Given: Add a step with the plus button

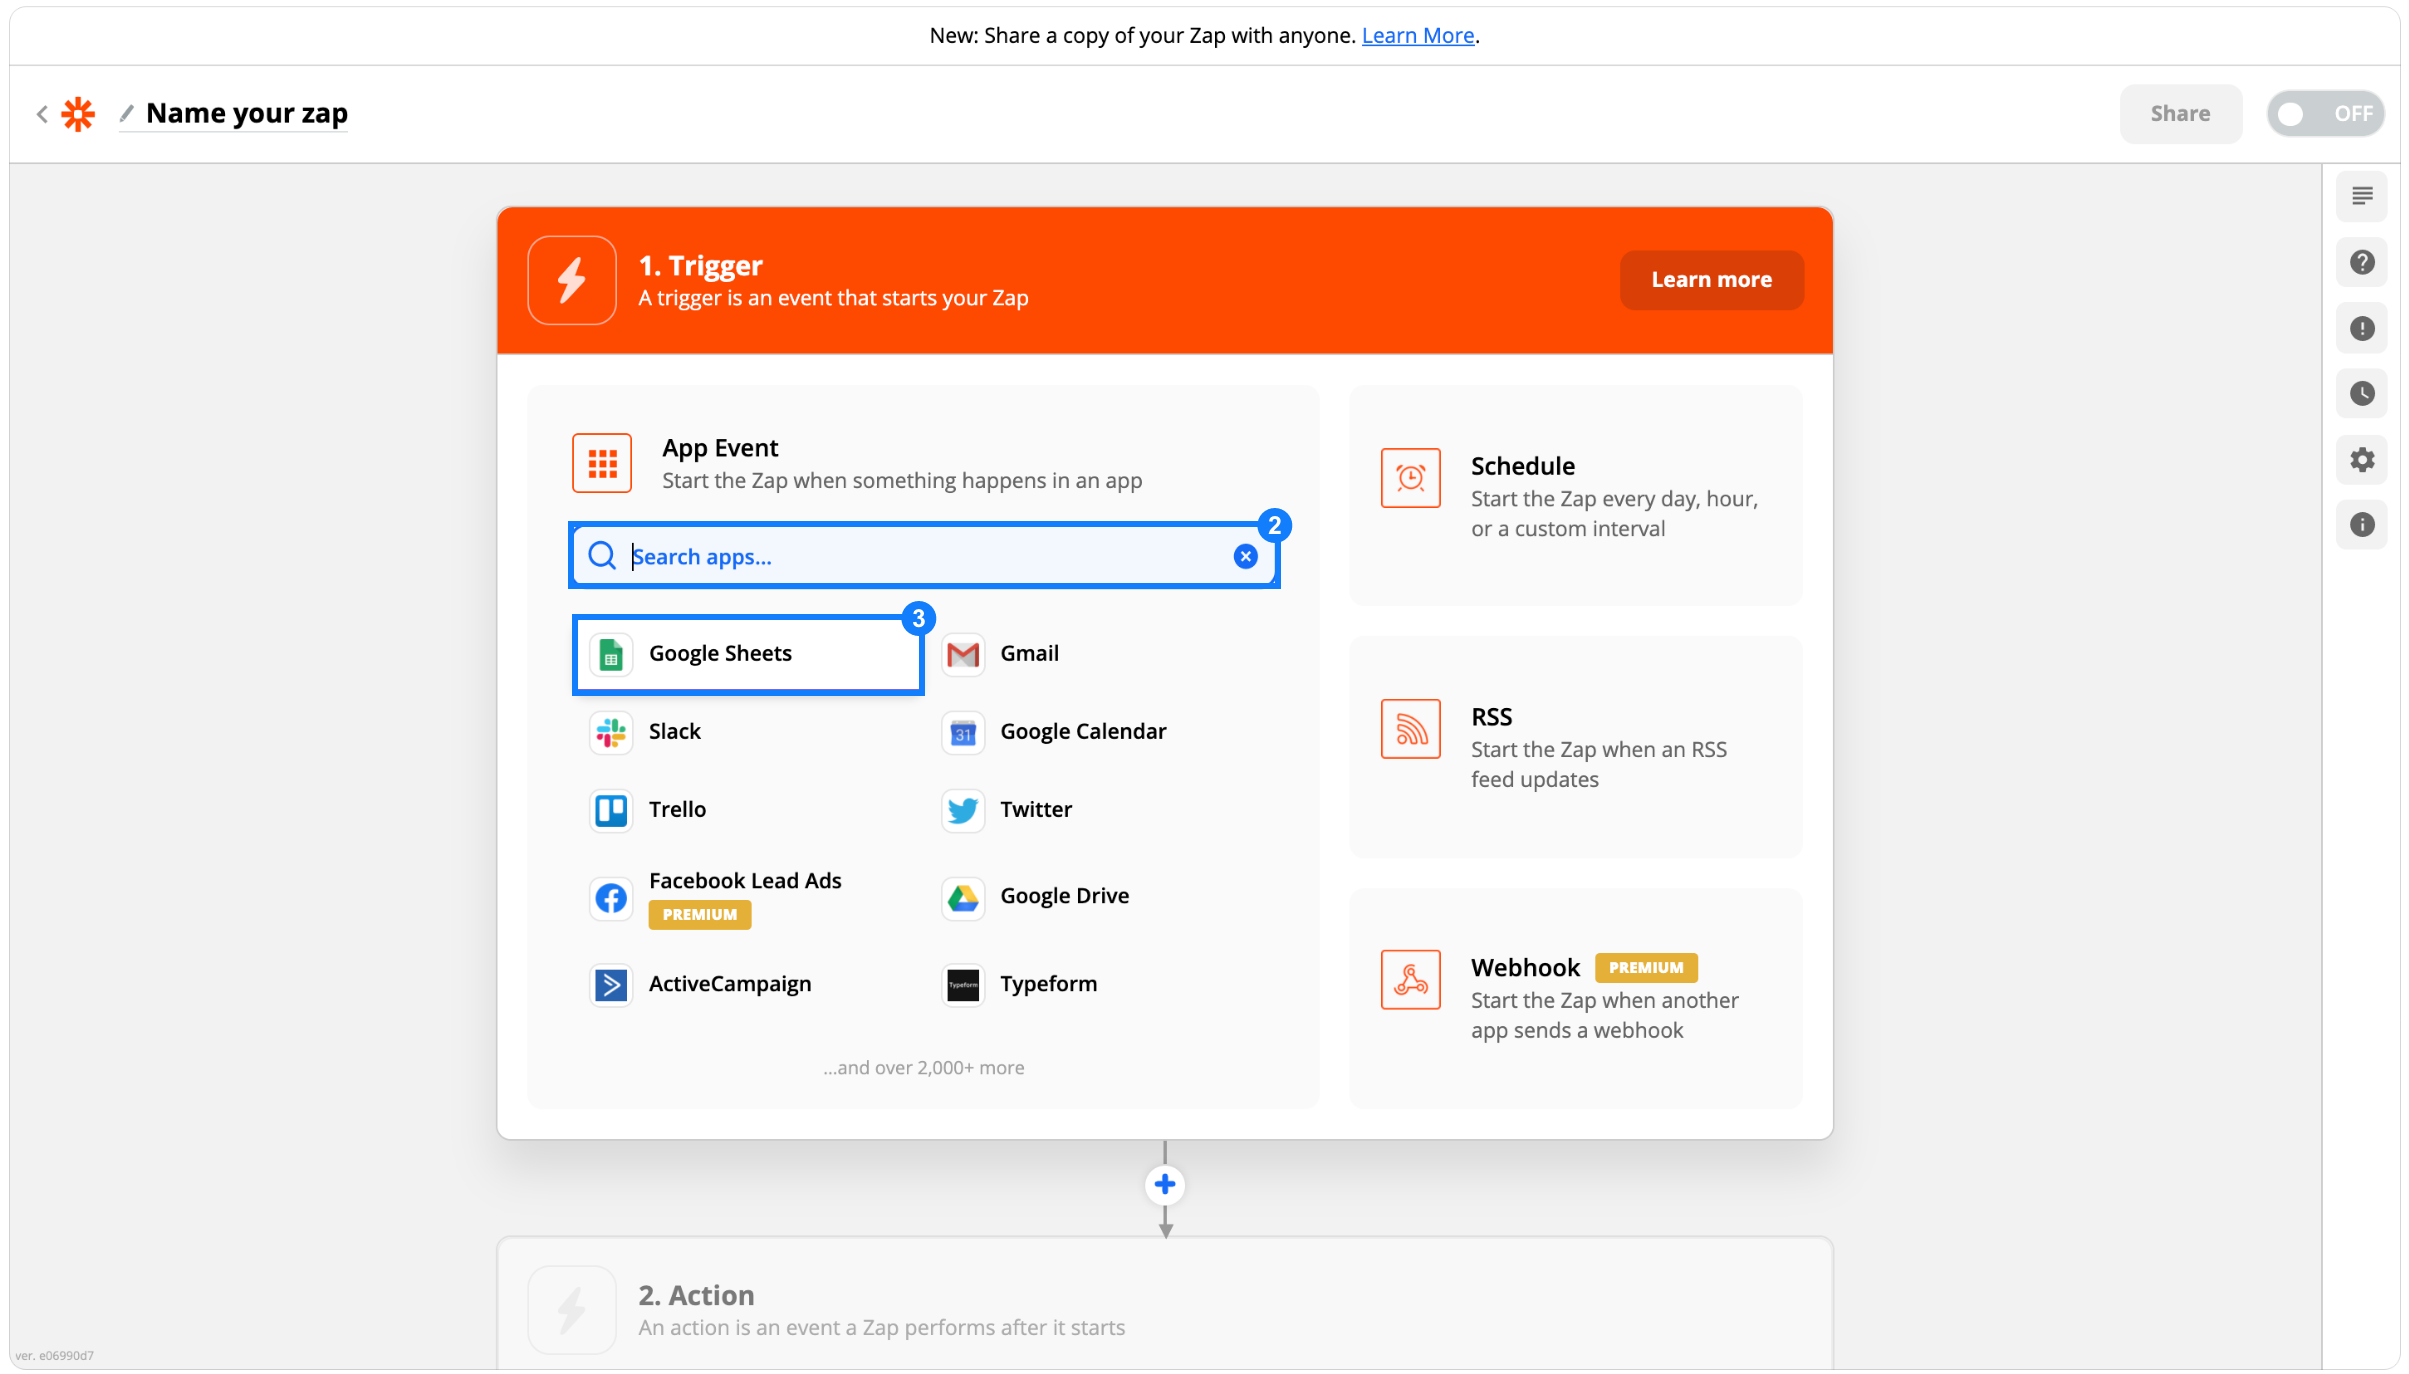Looking at the screenshot, I should click(1165, 1185).
